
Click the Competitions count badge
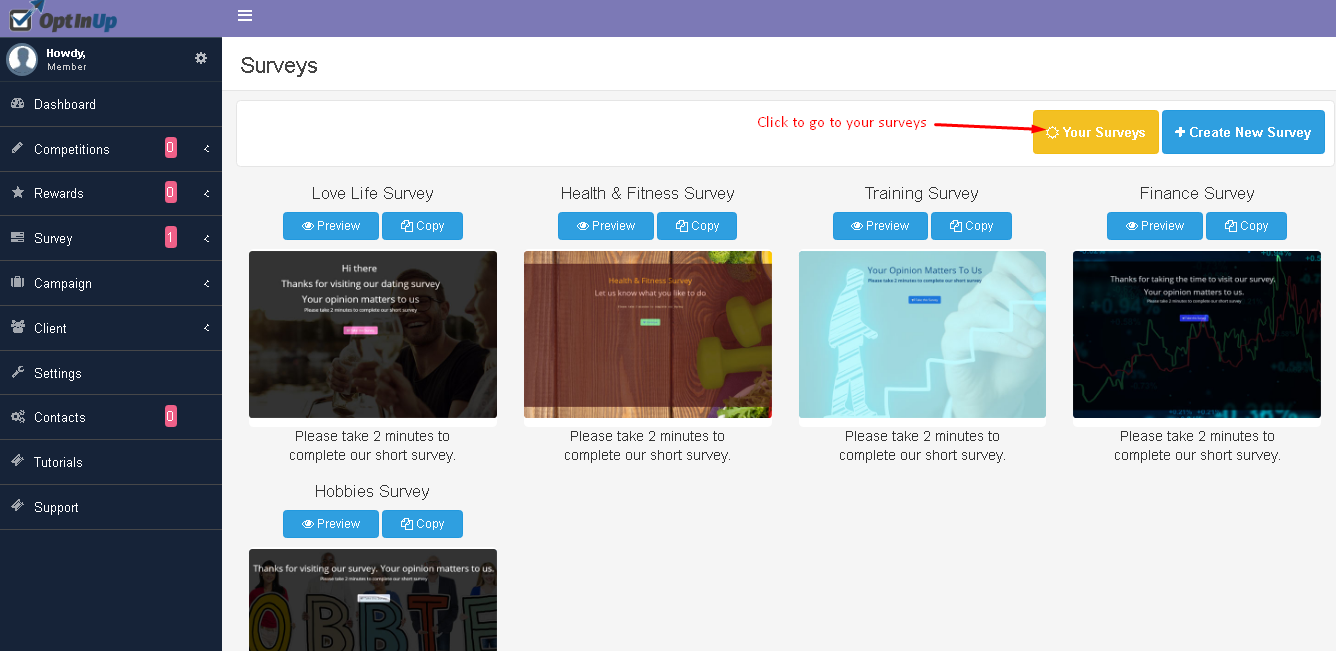click(x=171, y=148)
